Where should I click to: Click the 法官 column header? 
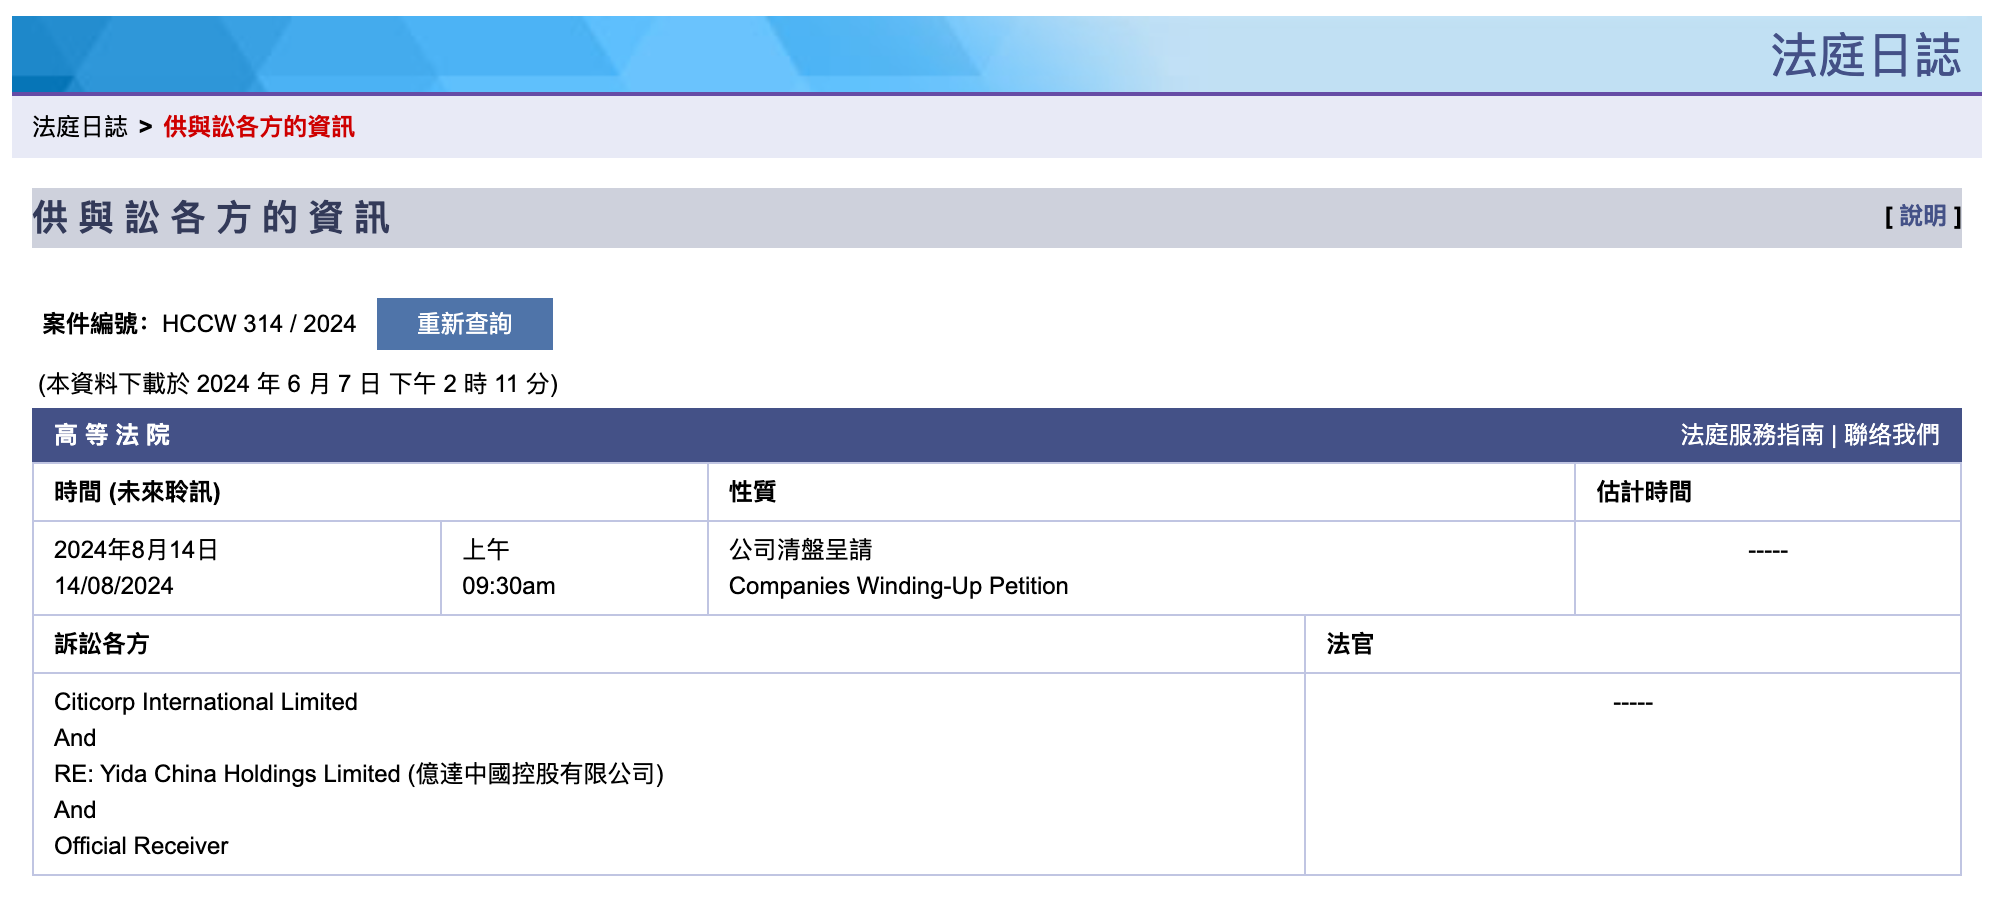pyautogui.click(x=1350, y=644)
